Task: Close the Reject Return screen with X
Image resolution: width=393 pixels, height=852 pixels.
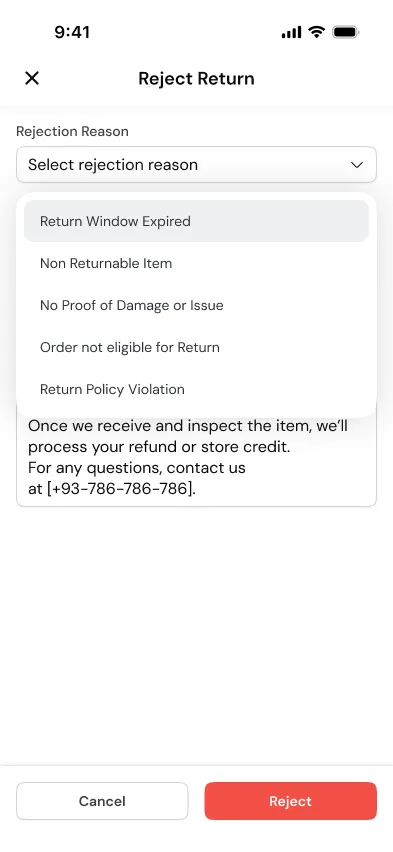Action: [32, 78]
